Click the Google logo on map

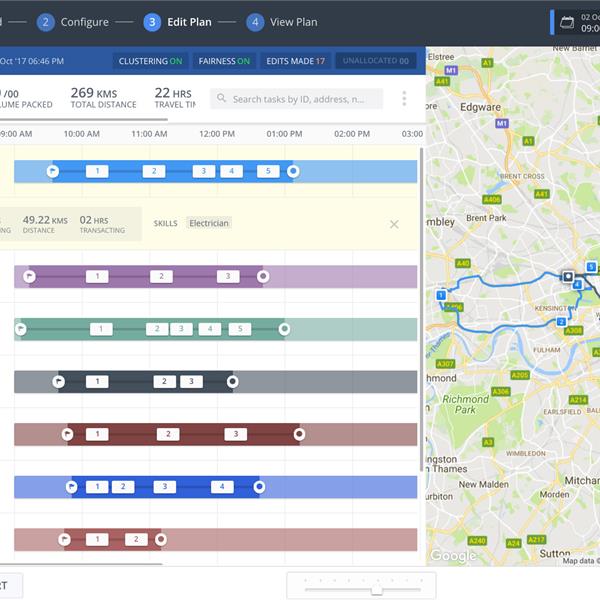pyautogui.click(x=453, y=555)
